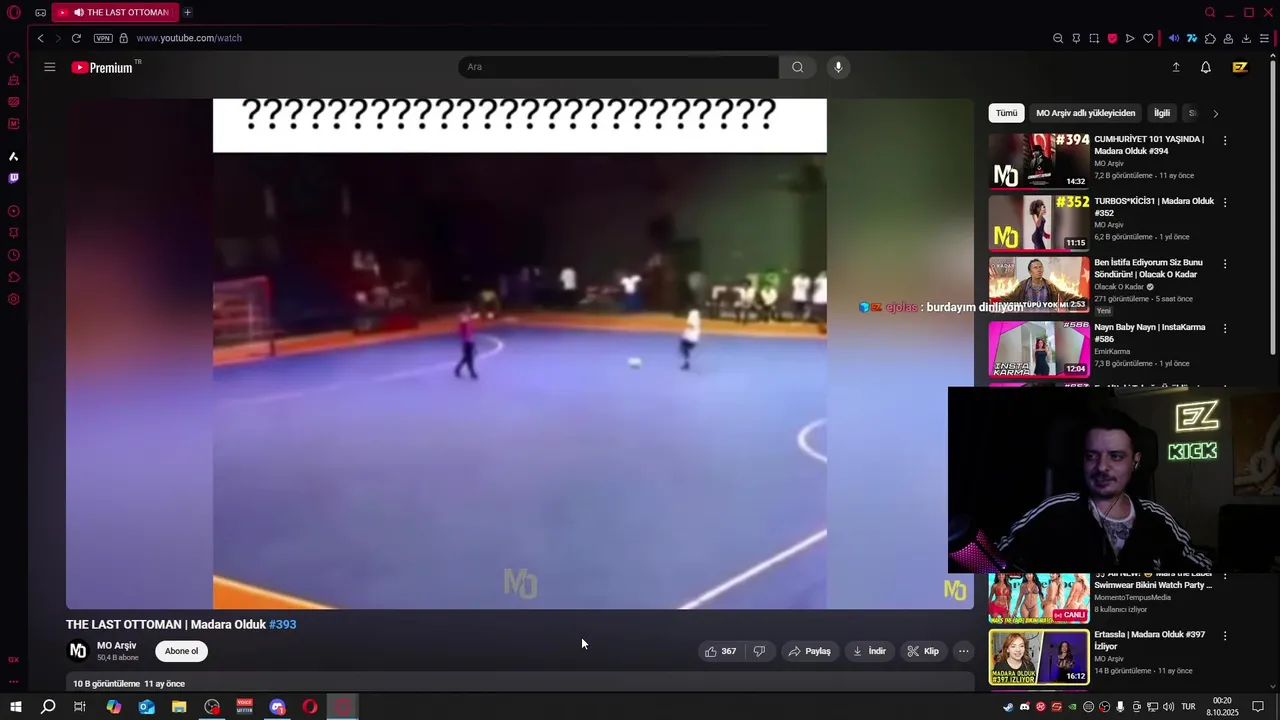Open options menu for Ben İstifa Ediyorum
This screenshot has width=1280, height=720.
coord(1225,264)
